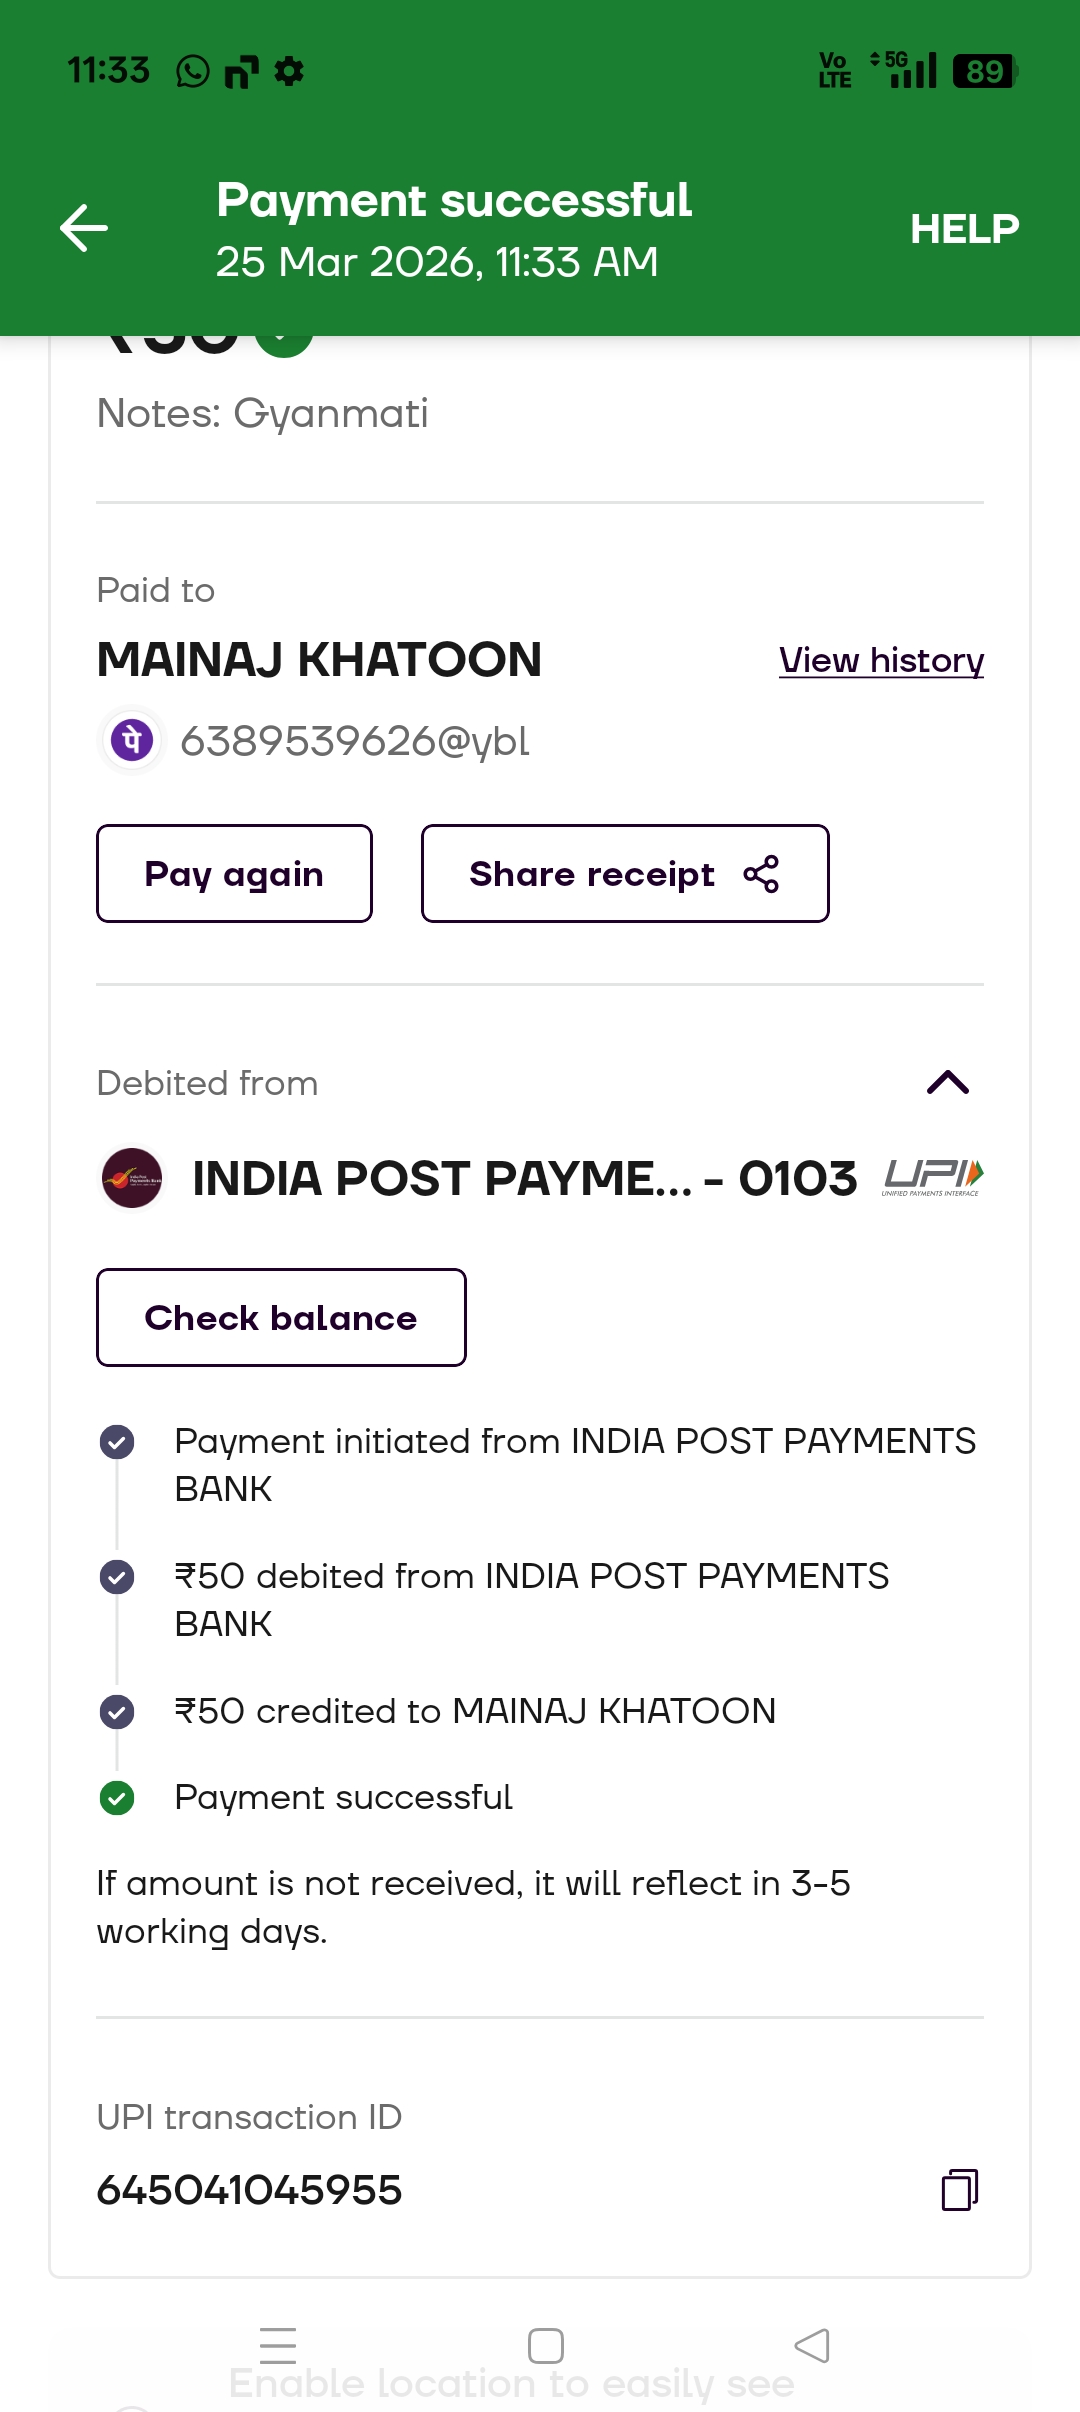Tap the back arrow in the header
Screen dimensions: 1080x2412
[x=84, y=228]
